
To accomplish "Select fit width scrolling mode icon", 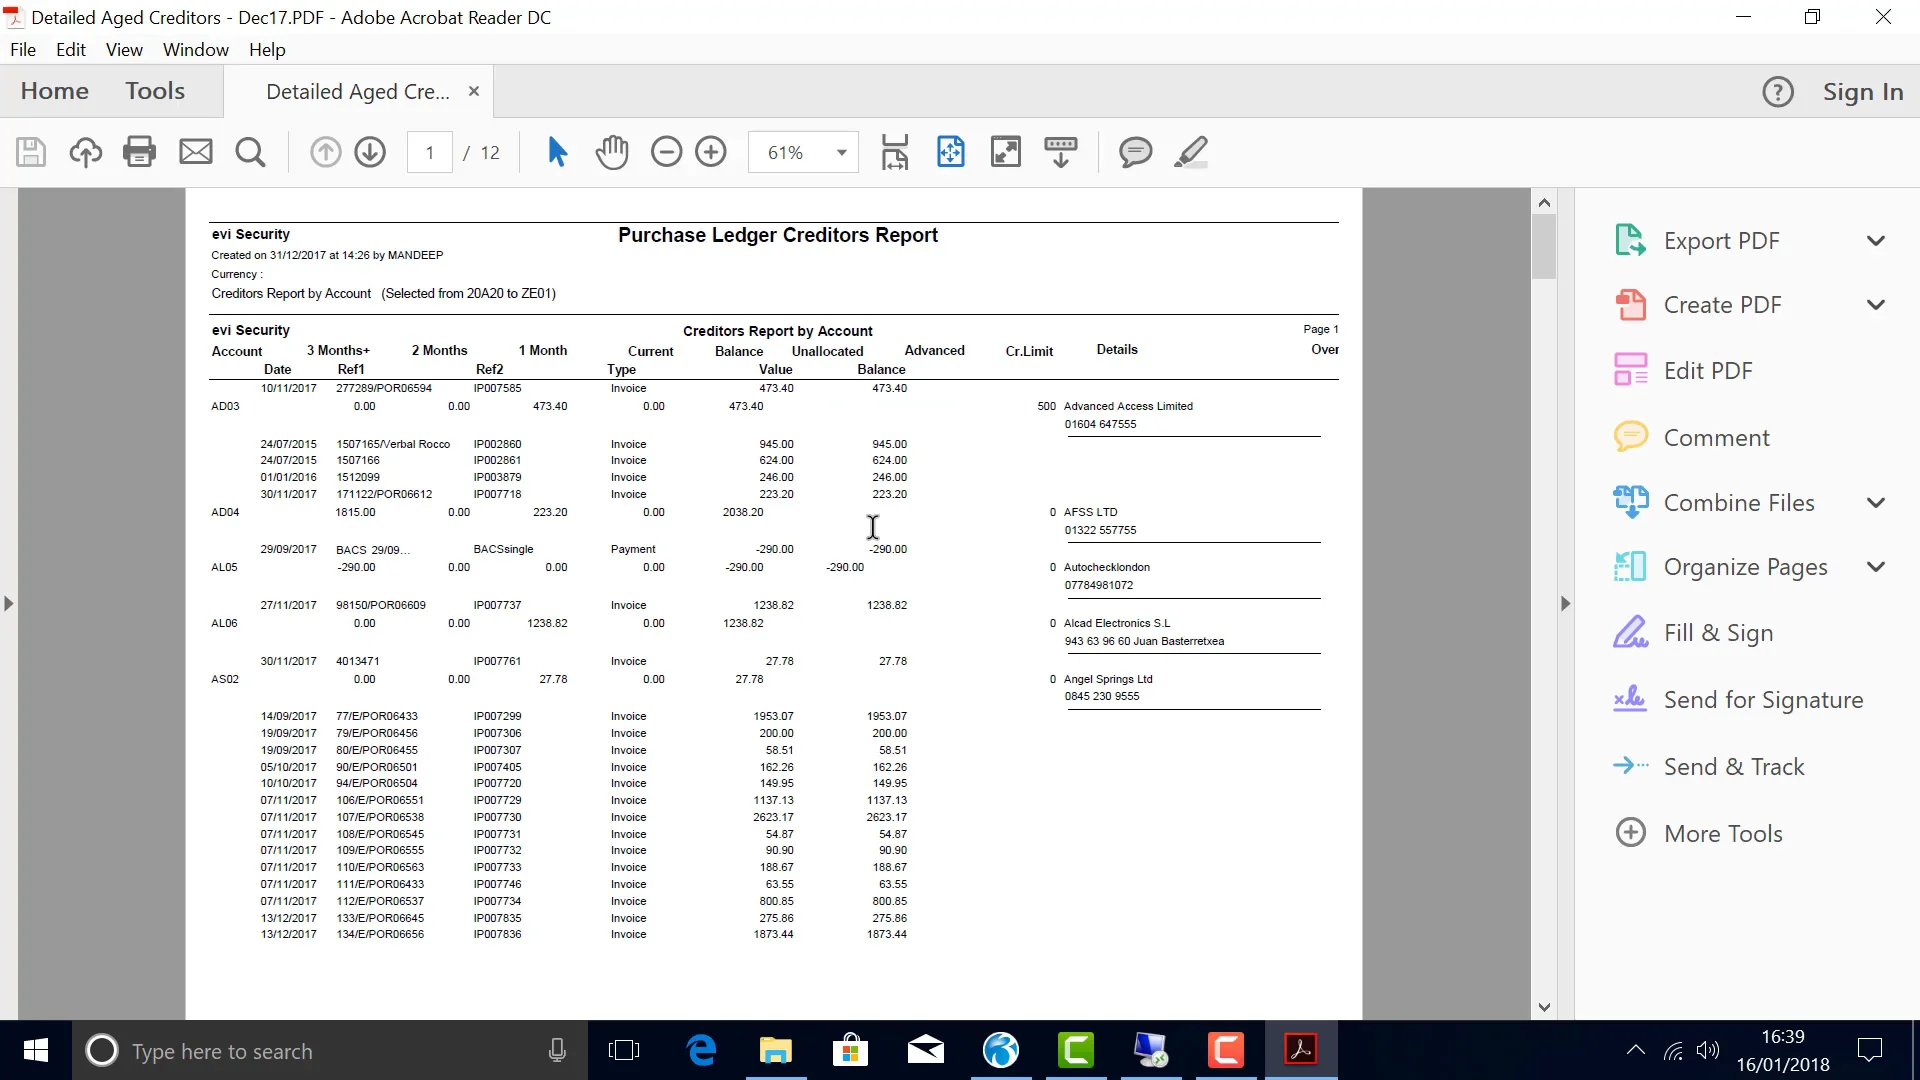I will pos(895,152).
